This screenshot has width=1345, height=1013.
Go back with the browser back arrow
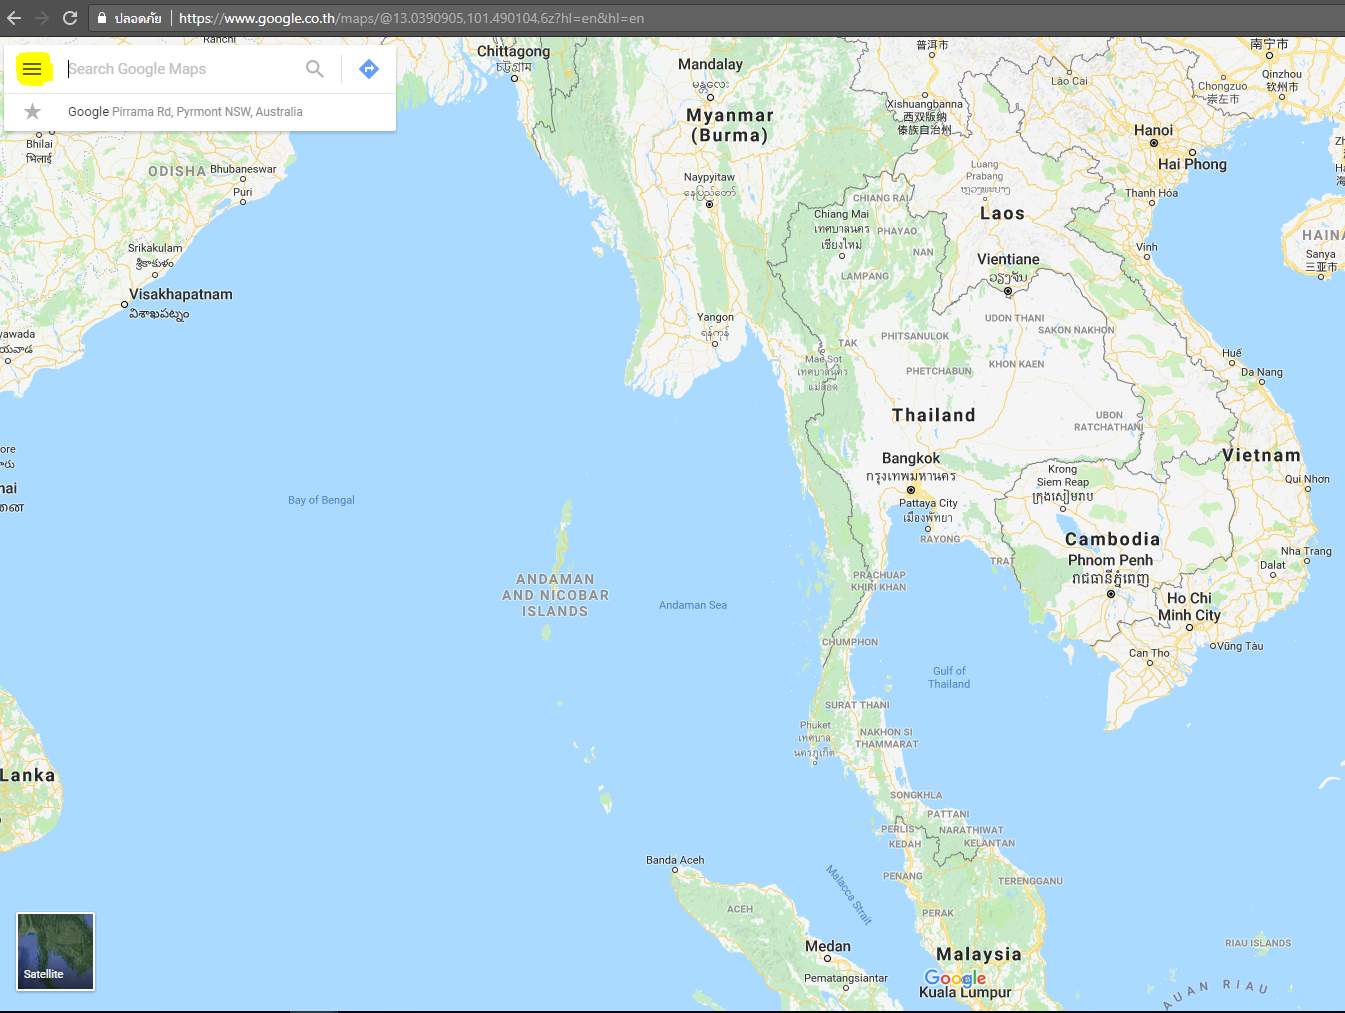point(14,18)
